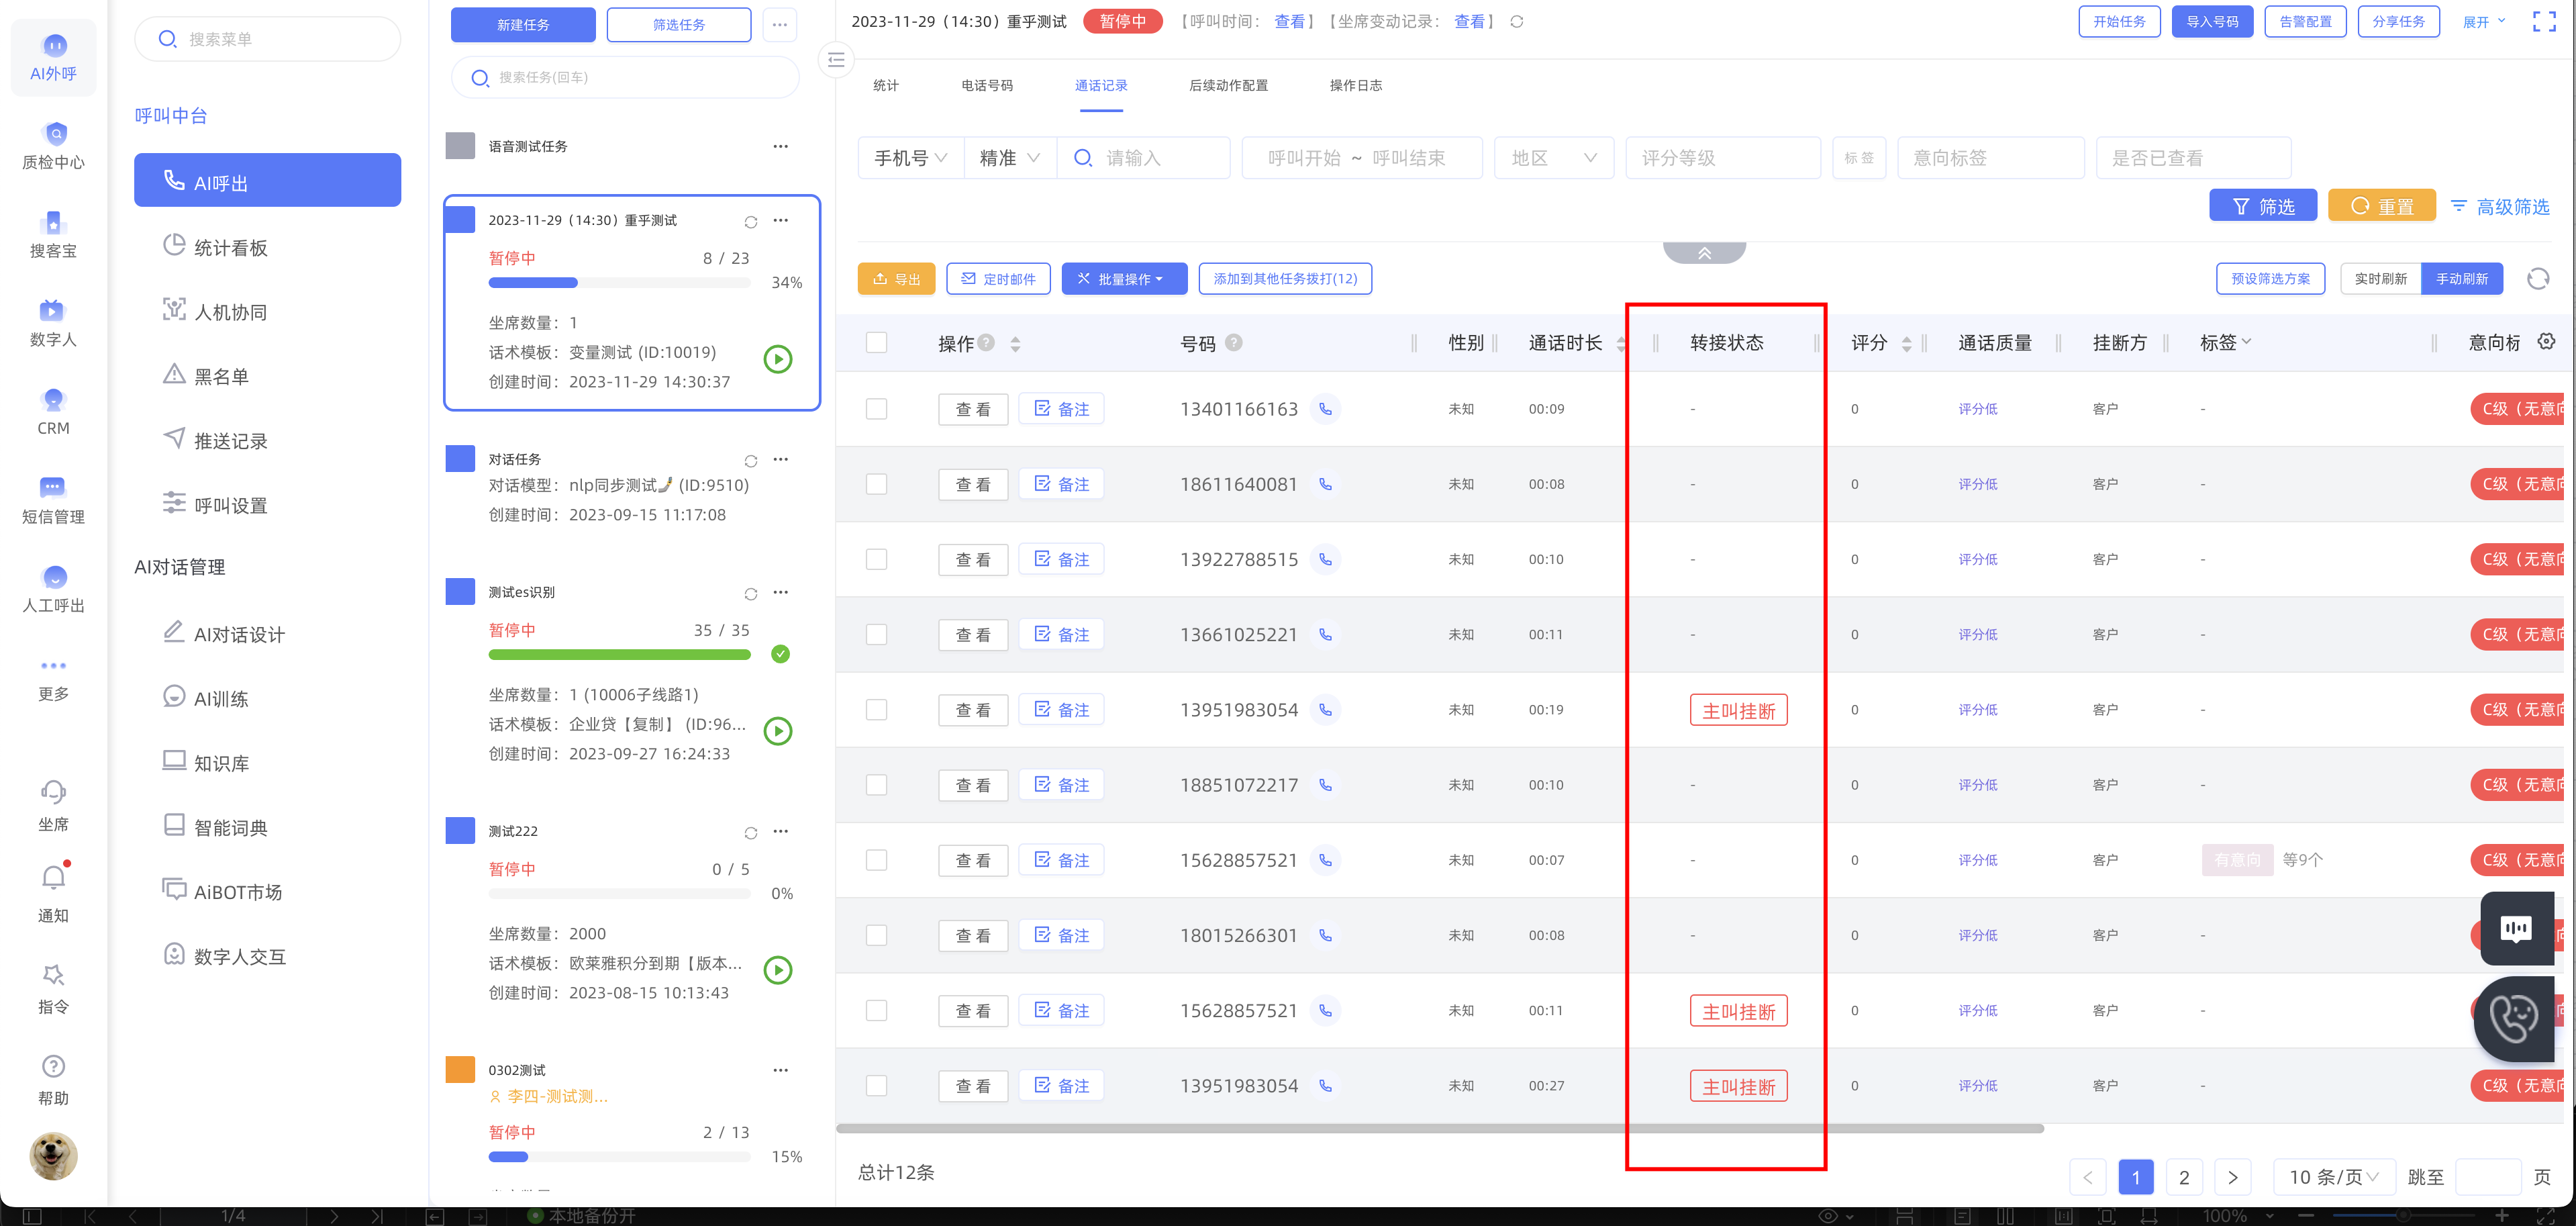Switch to the 后续动作配置 tab

coord(1228,85)
